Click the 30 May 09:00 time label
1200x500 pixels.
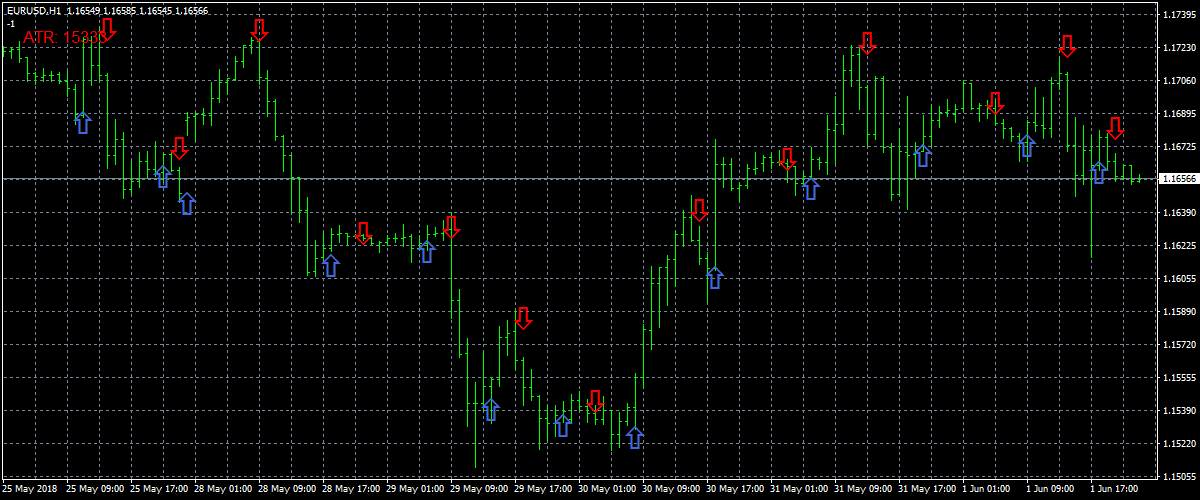[672, 491]
